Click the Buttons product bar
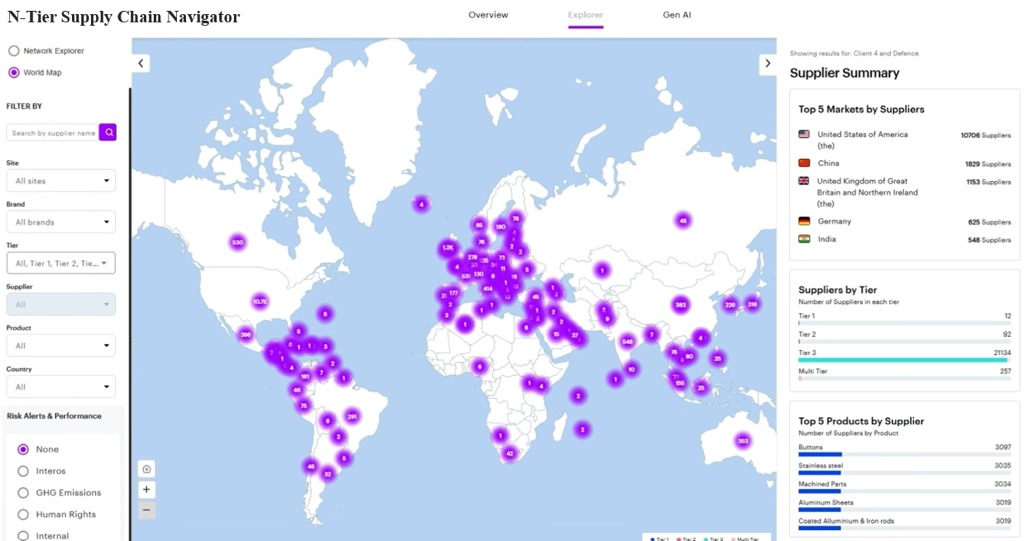This screenshot has width=1024, height=541. (x=904, y=454)
